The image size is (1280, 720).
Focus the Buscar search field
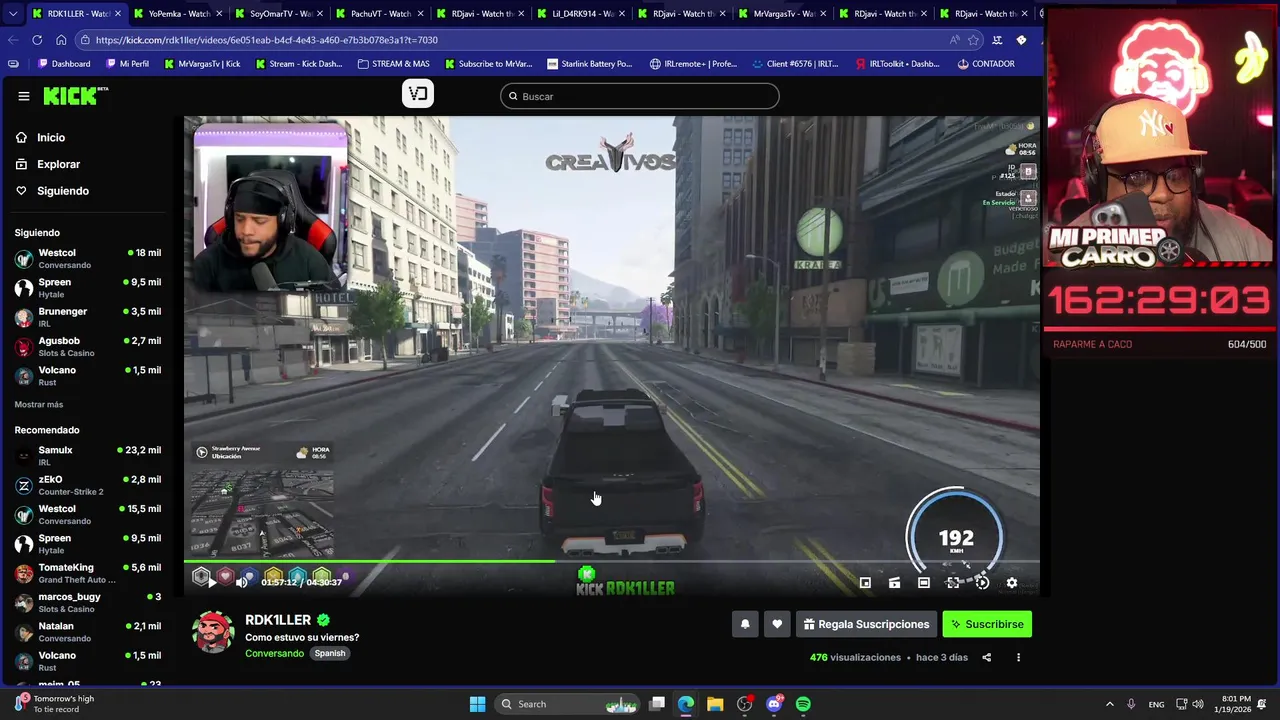(640, 96)
